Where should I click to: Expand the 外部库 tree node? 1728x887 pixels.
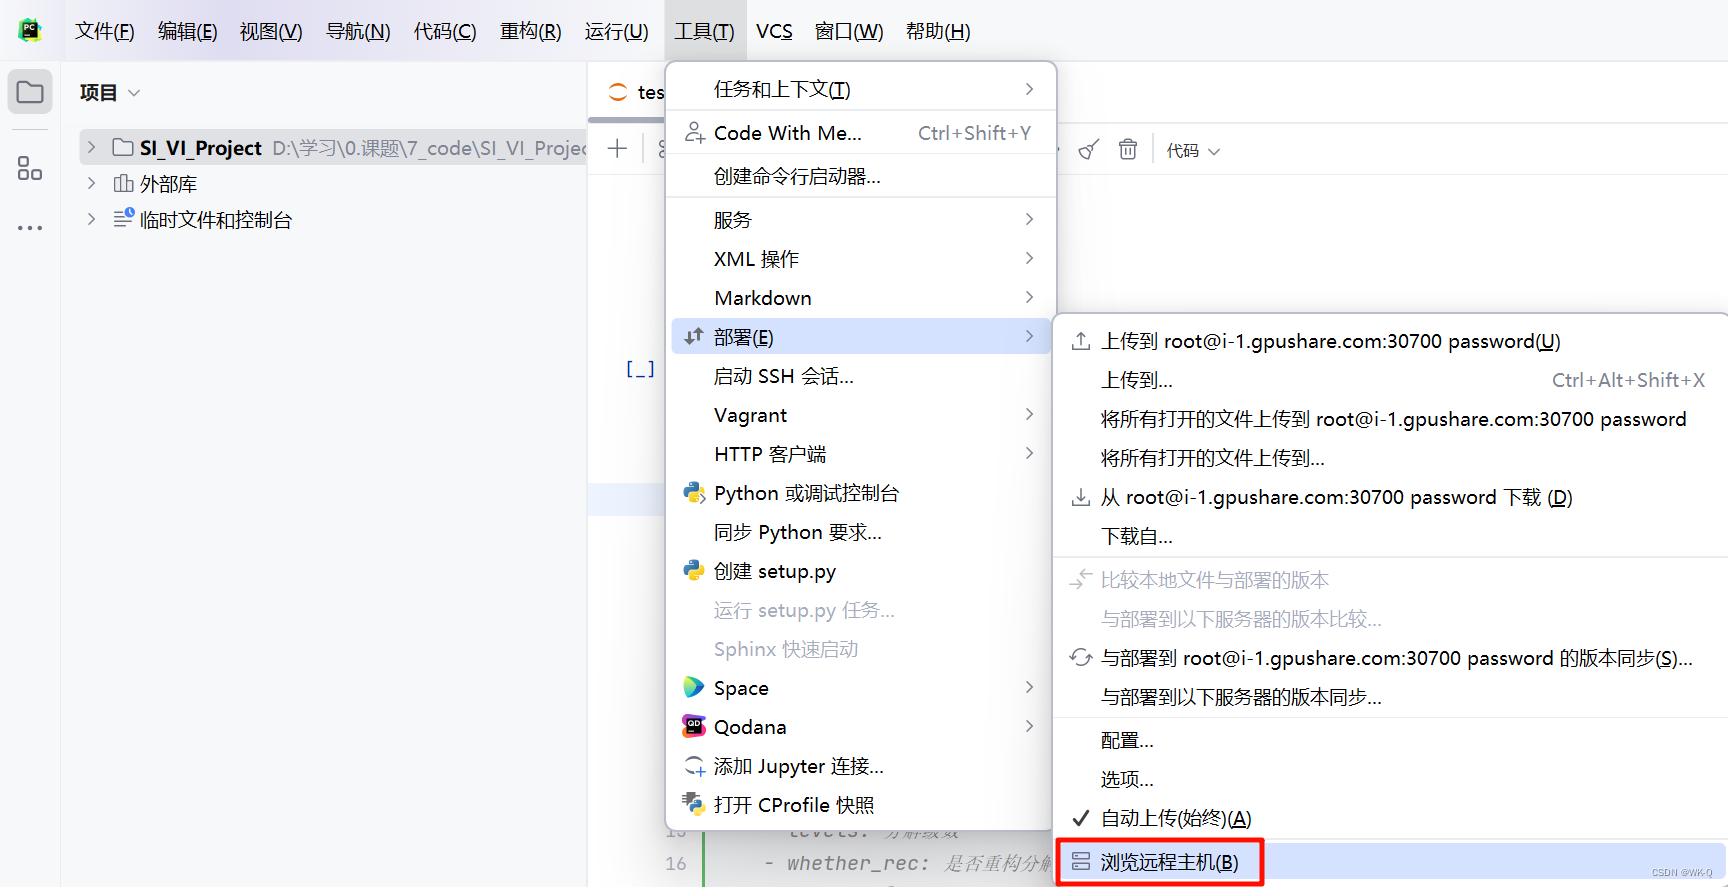pos(91,184)
